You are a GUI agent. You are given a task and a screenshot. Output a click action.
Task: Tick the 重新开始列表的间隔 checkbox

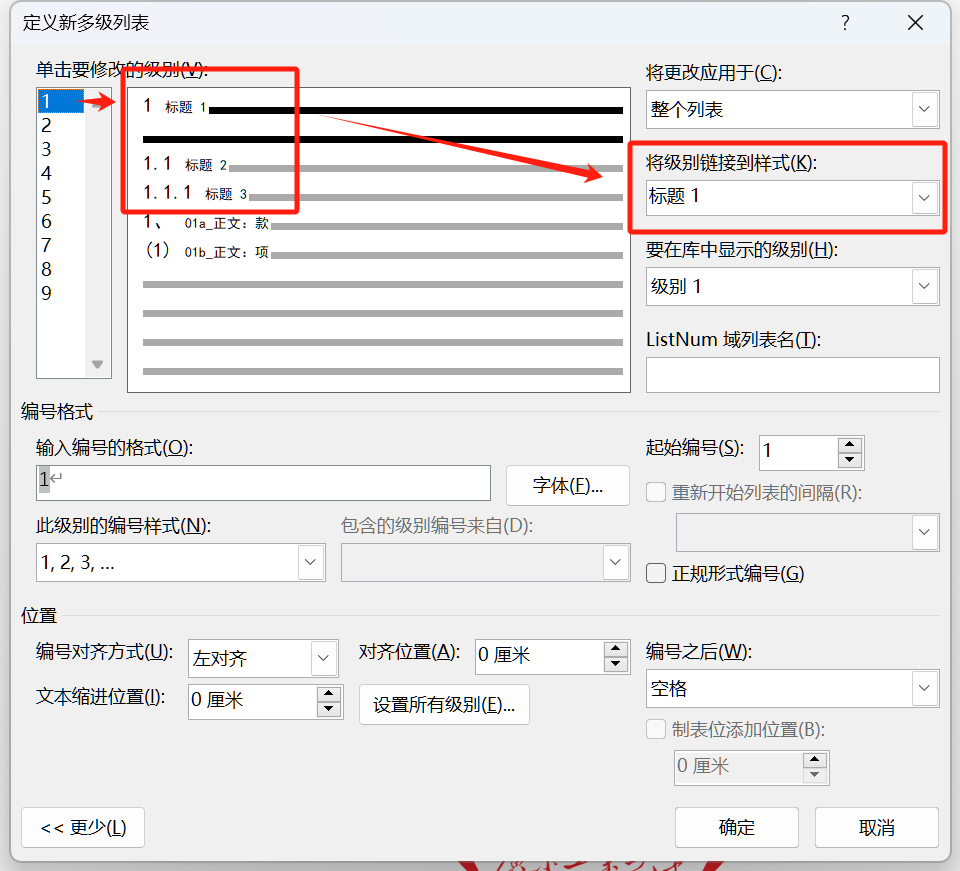[656, 492]
